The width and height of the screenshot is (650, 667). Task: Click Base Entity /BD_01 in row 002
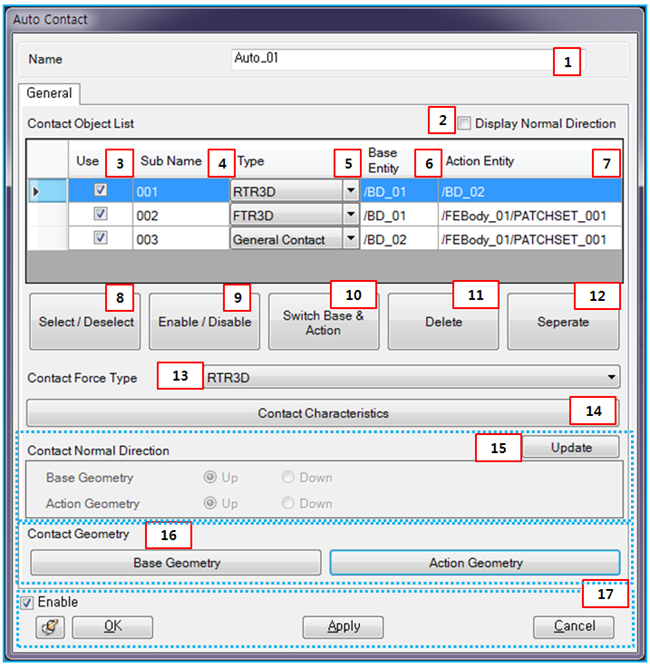(399, 215)
